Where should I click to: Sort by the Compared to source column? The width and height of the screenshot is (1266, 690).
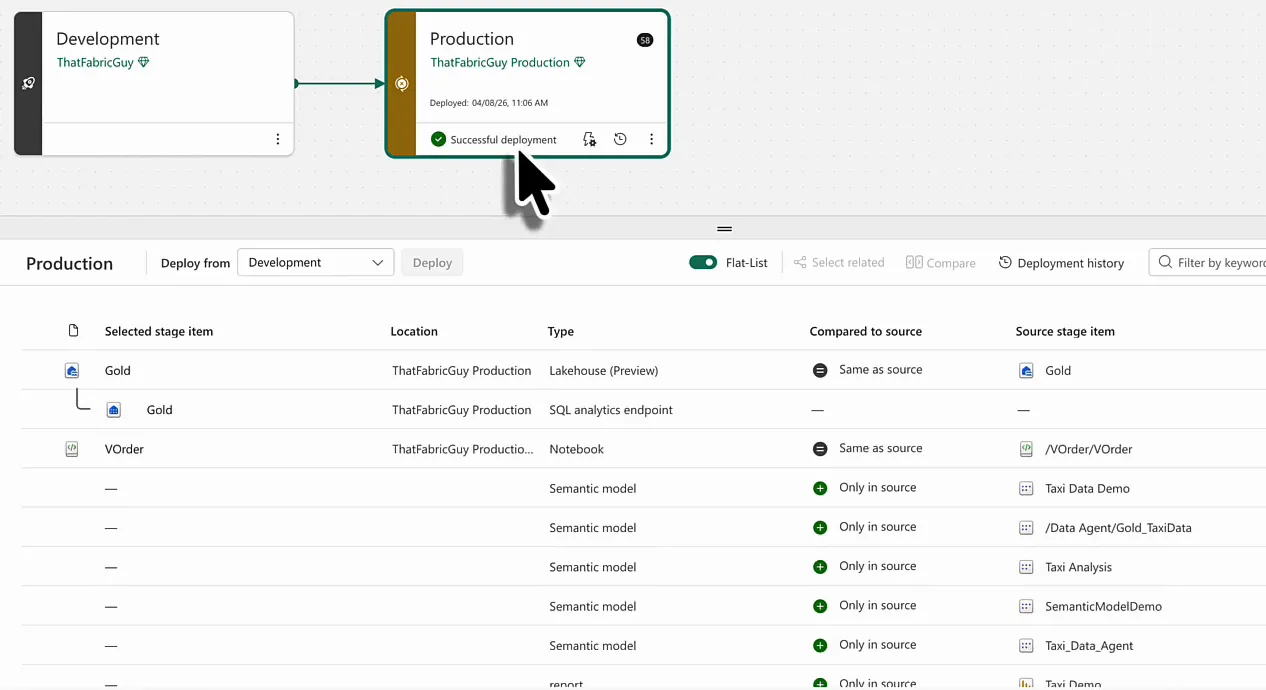coord(866,331)
